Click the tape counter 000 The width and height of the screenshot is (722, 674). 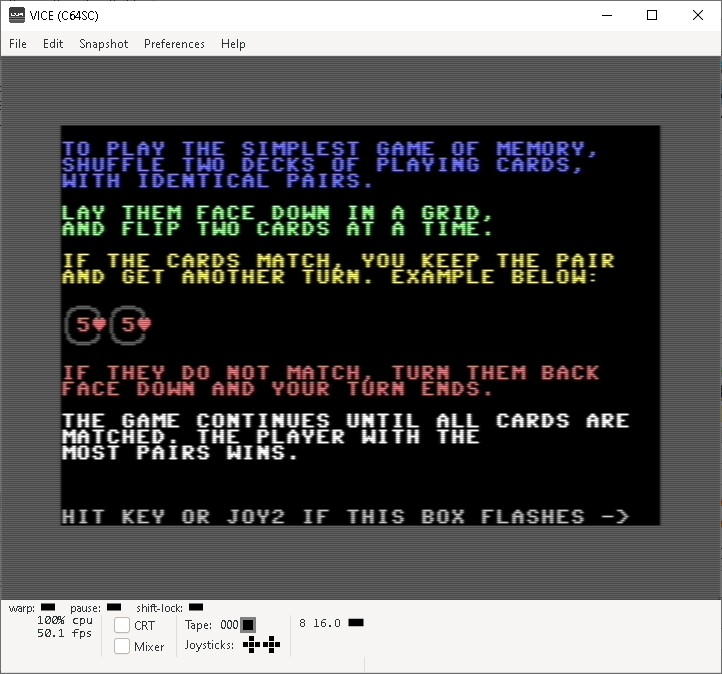tap(229, 625)
